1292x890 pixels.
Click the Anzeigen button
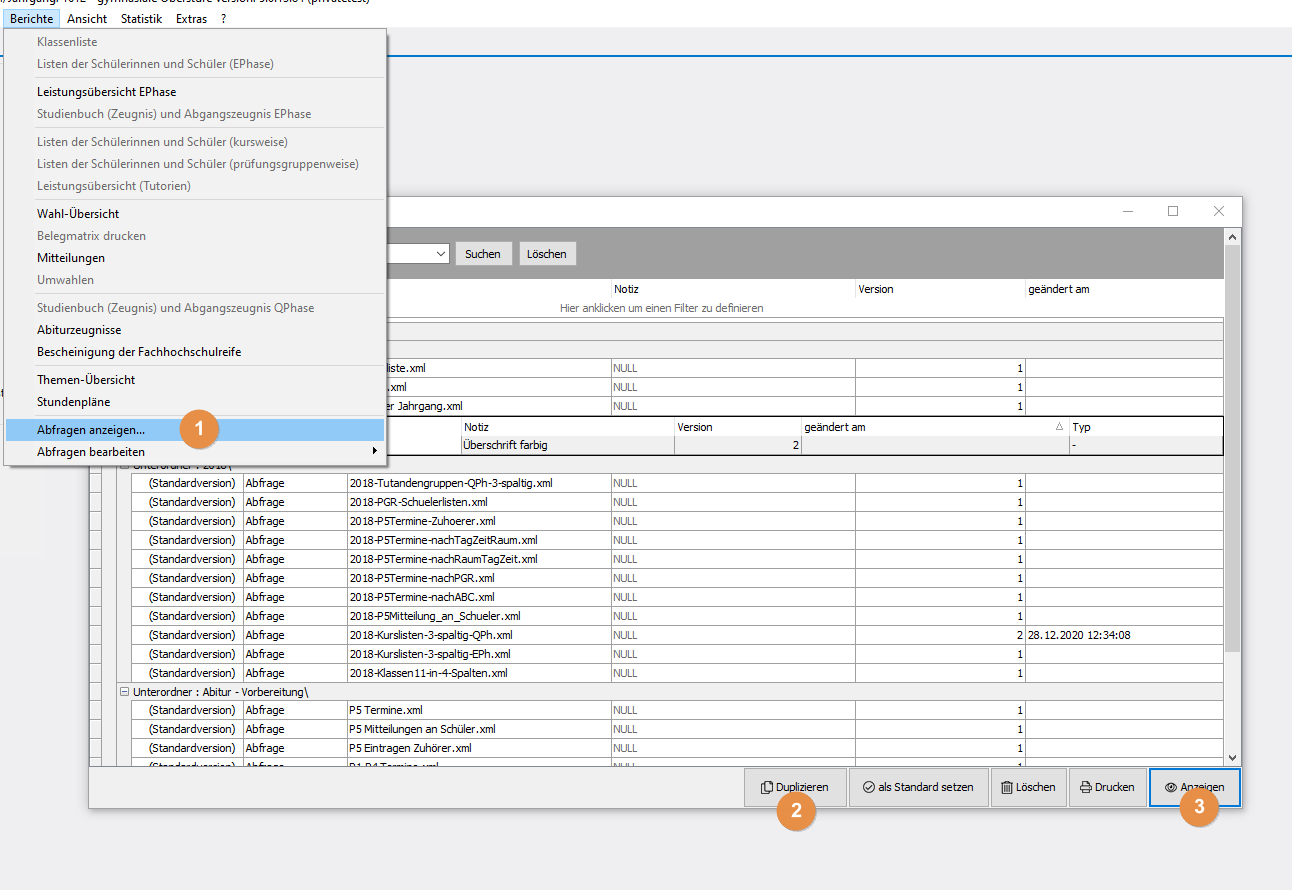(x=1195, y=787)
